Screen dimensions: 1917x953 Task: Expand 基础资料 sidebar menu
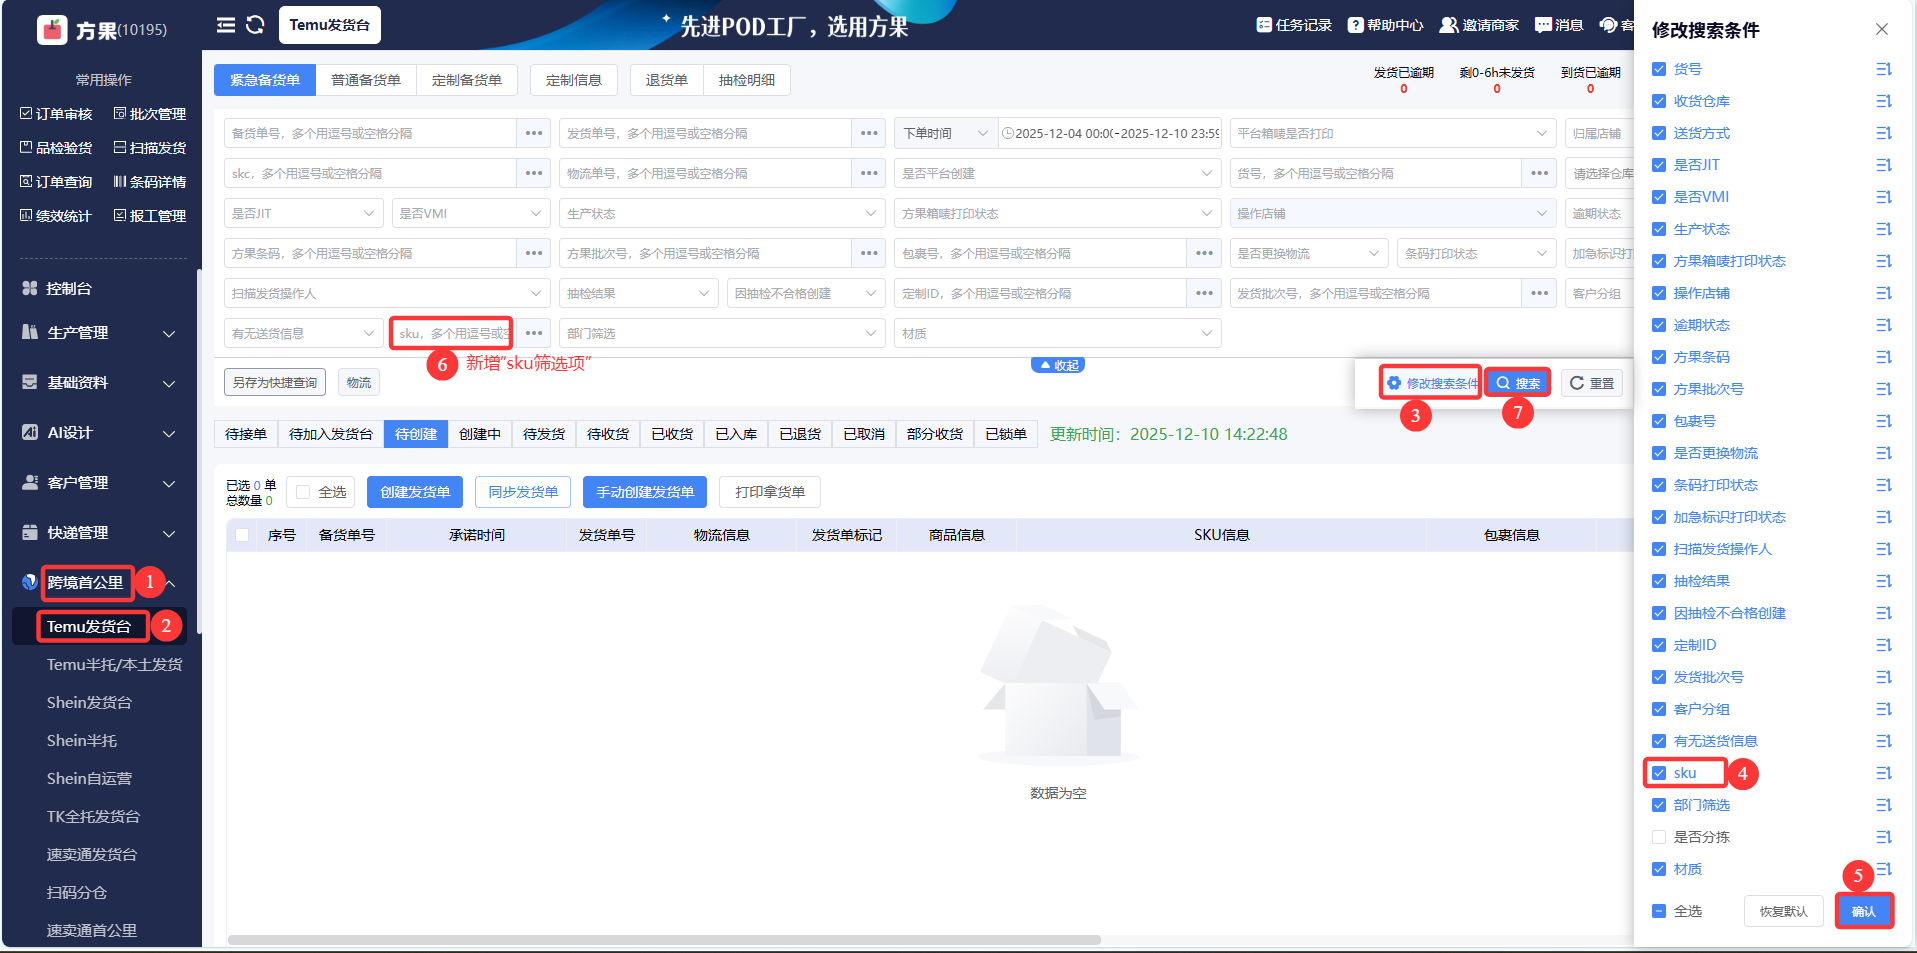(x=99, y=383)
